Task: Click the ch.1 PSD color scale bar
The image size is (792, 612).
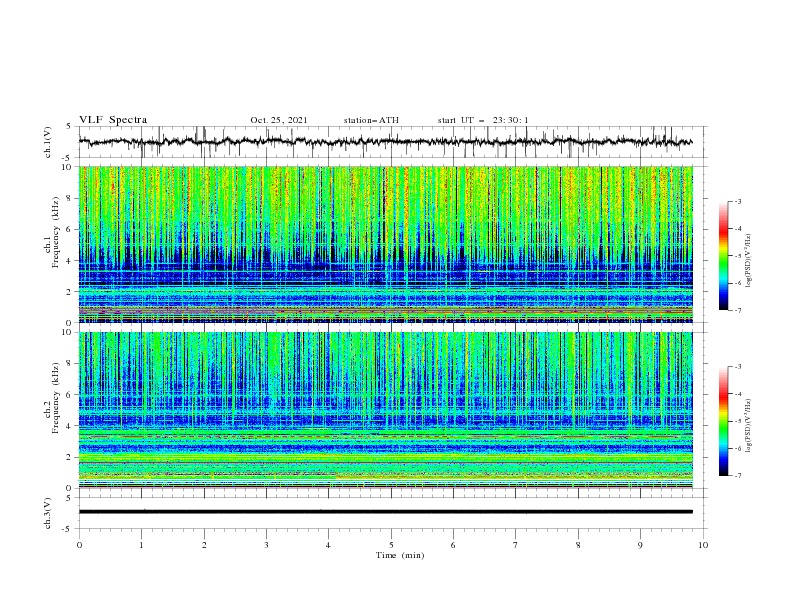Action: pos(723,255)
